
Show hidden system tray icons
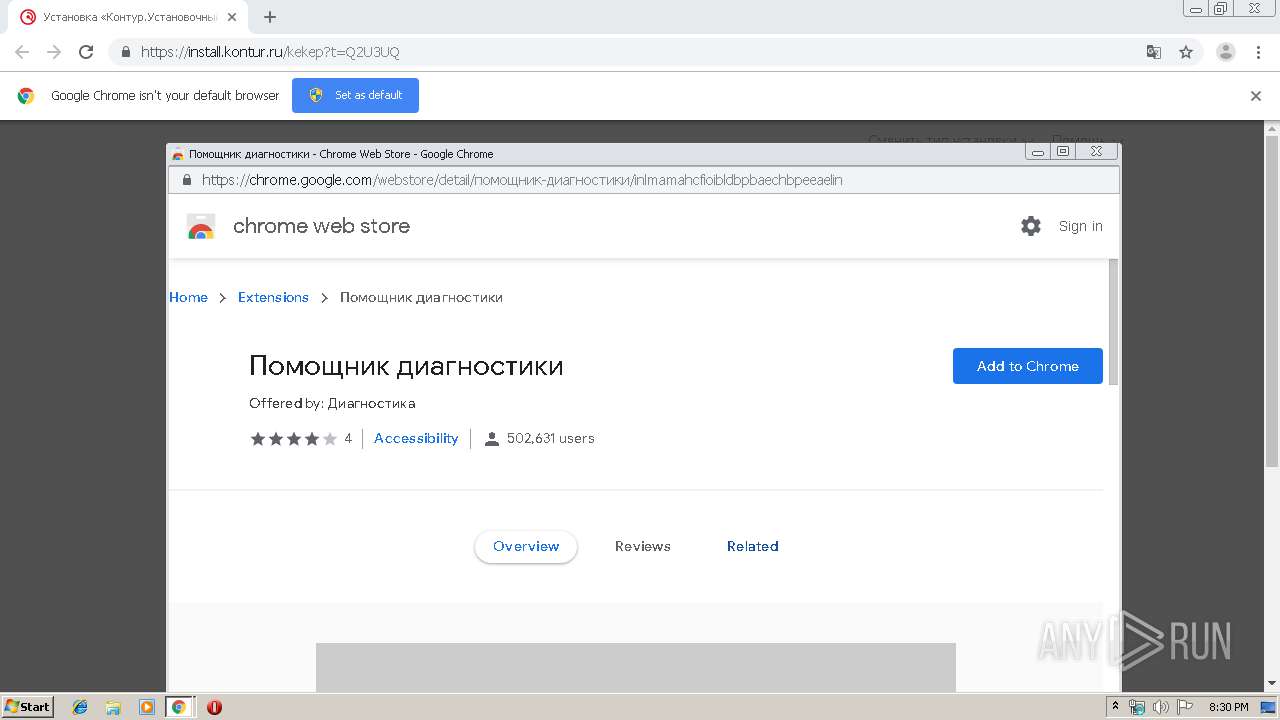pos(1116,707)
